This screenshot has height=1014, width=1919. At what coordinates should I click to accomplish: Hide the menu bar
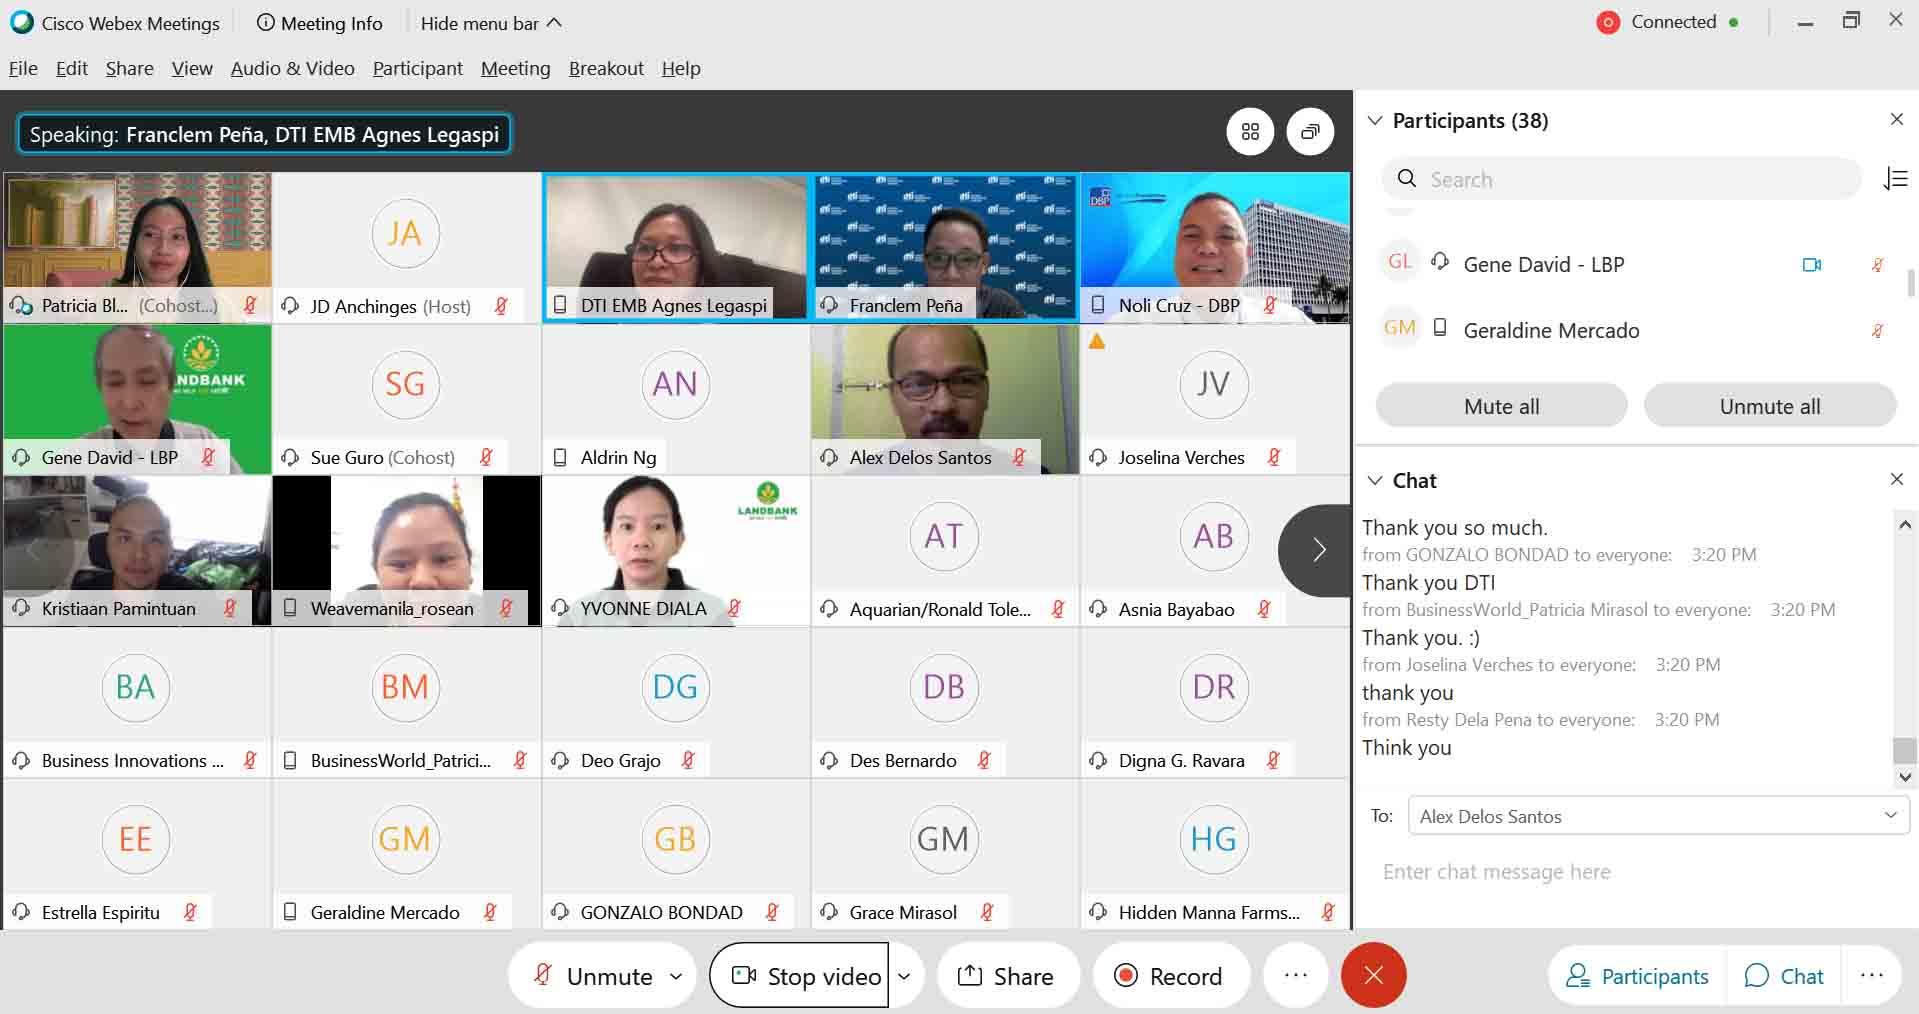click(490, 23)
